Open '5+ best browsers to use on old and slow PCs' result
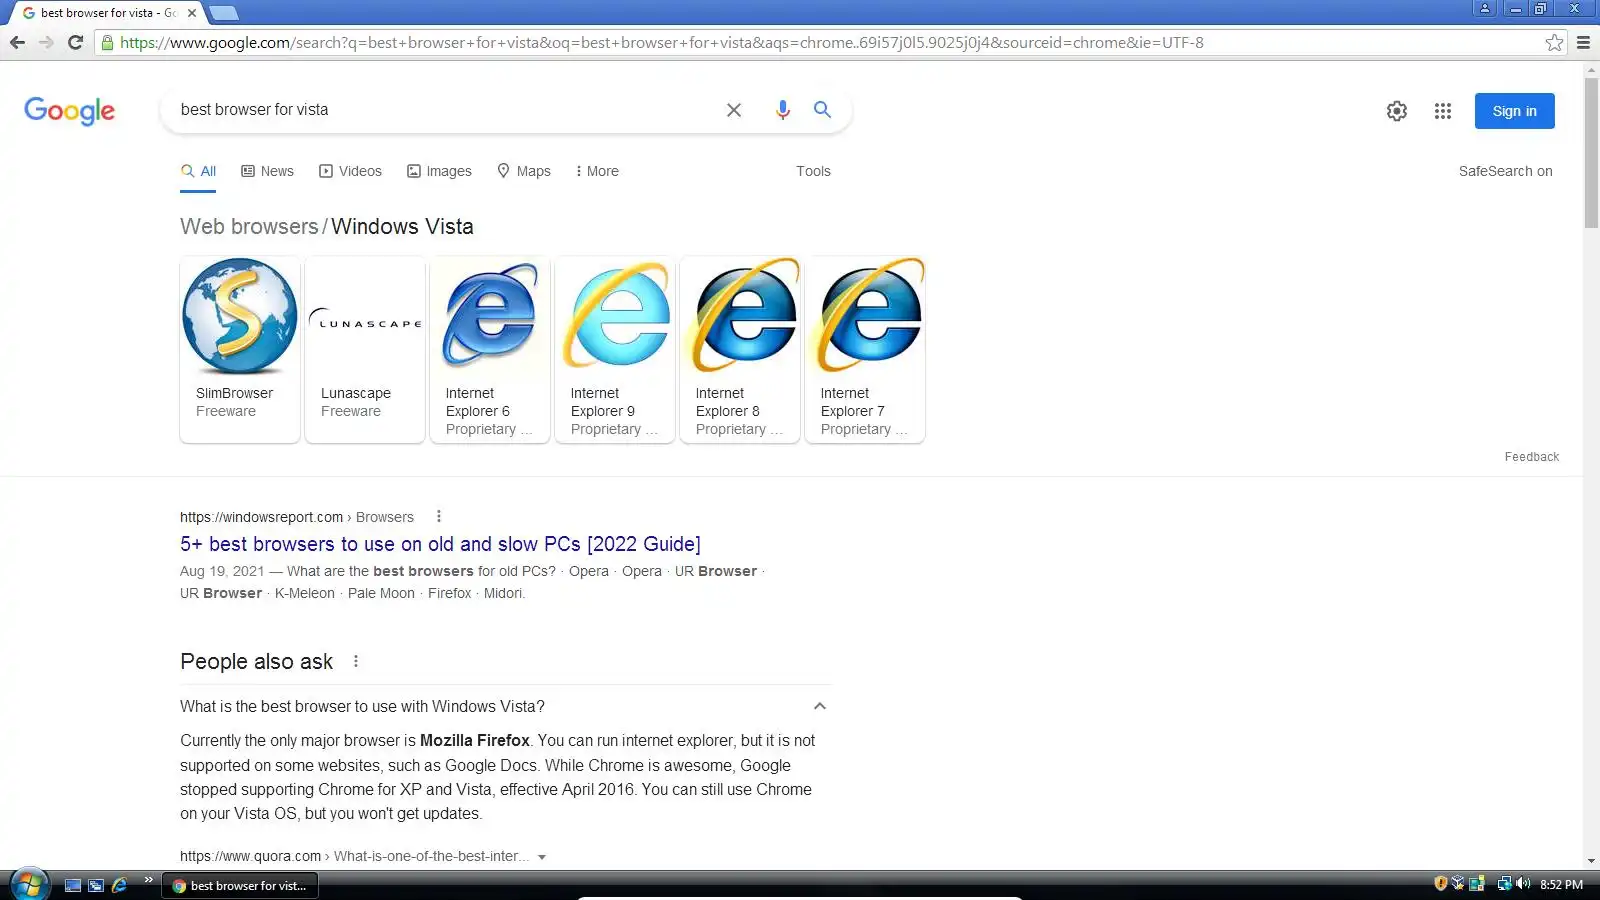The image size is (1600, 900). [440, 544]
